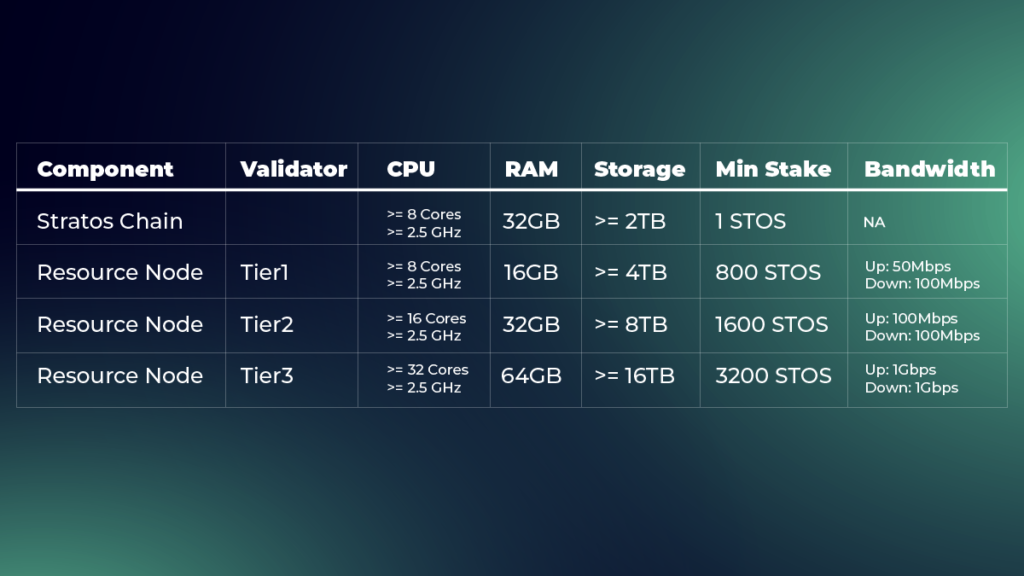Select the 1600 STOS min stake cell

(x=771, y=325)
